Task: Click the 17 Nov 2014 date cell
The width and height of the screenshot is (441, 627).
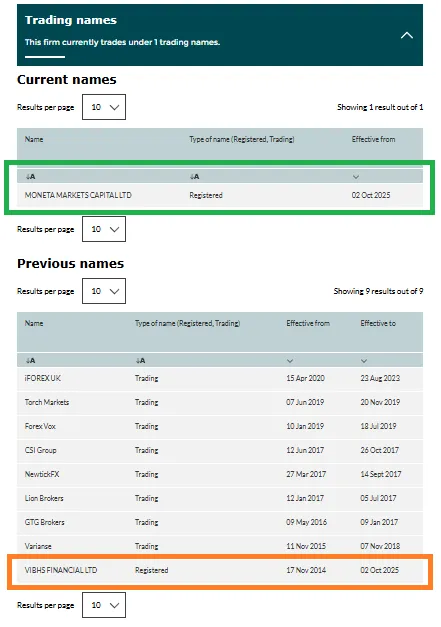Action: (306, 570)
